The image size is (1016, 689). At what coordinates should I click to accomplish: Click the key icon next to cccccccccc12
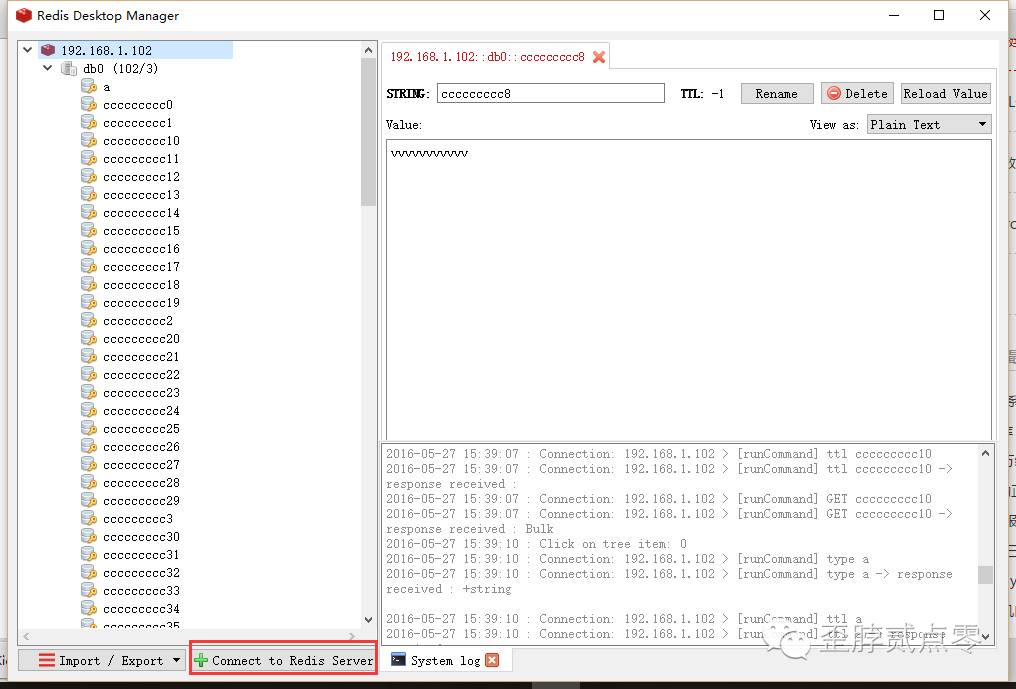coord(89,176)
